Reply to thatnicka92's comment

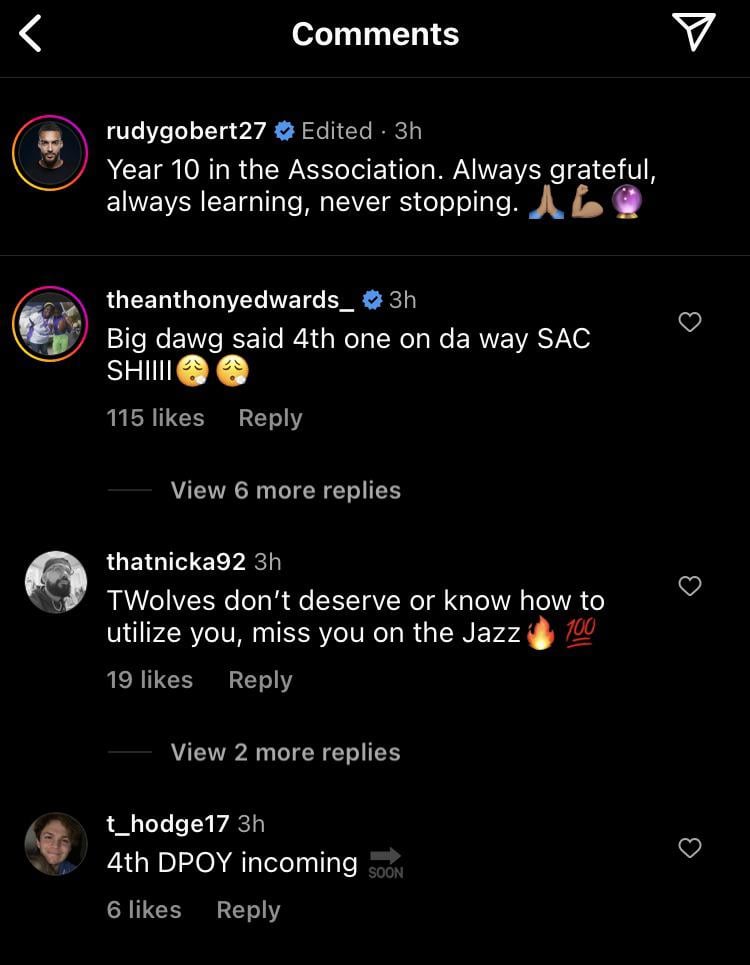260,680
